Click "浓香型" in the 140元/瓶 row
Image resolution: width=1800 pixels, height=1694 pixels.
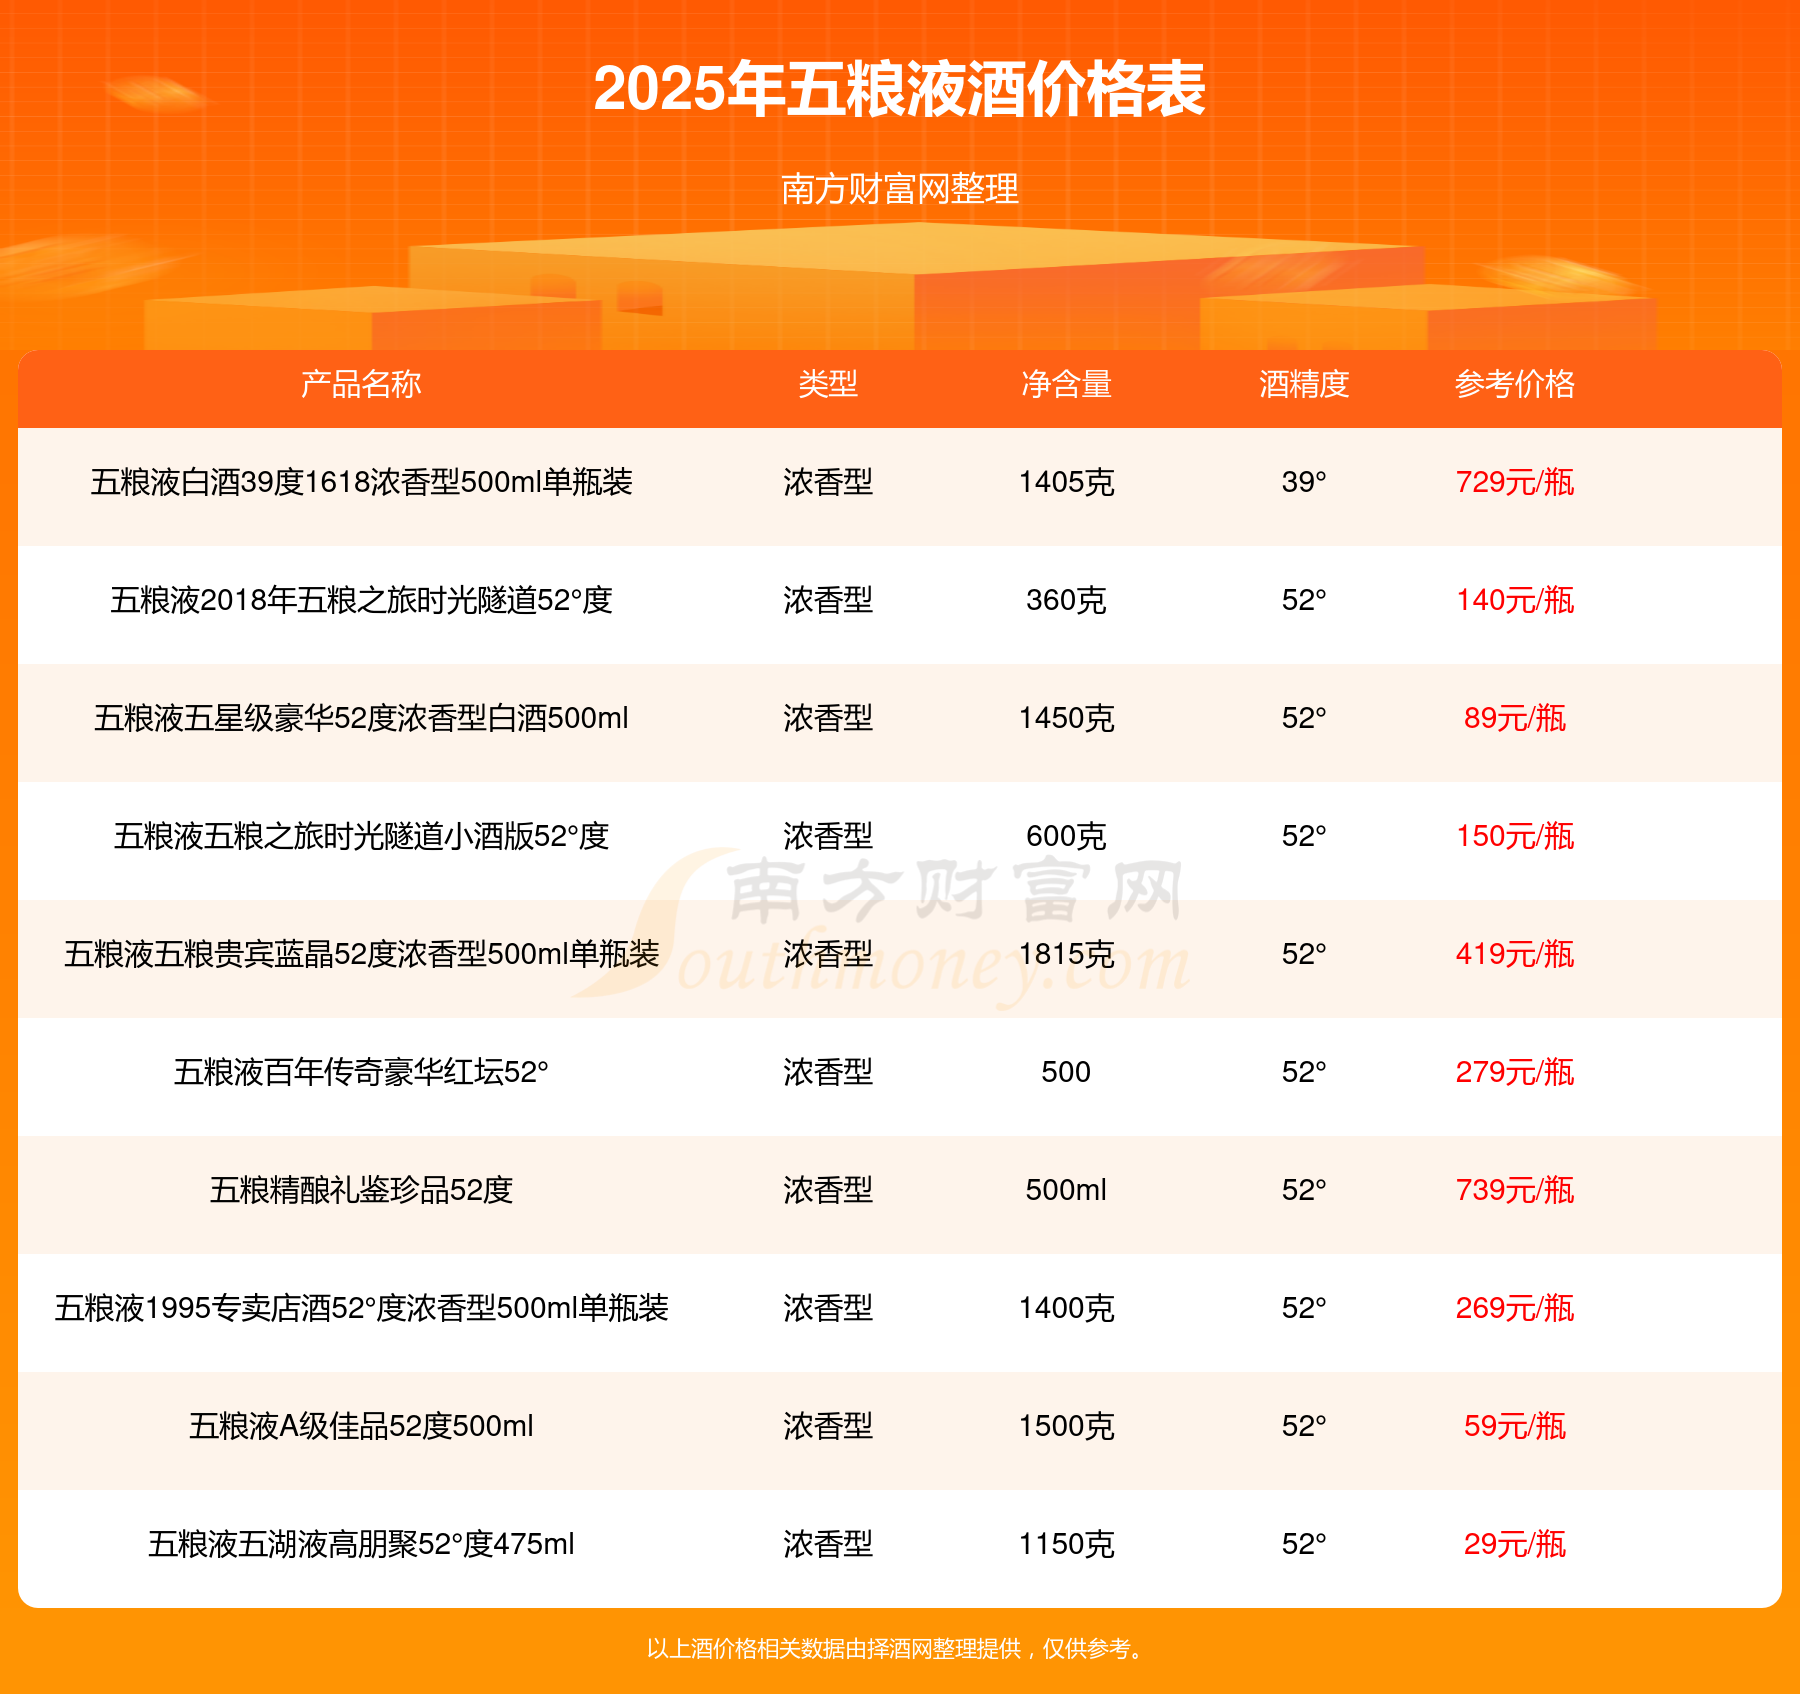(x=828, y=600)
